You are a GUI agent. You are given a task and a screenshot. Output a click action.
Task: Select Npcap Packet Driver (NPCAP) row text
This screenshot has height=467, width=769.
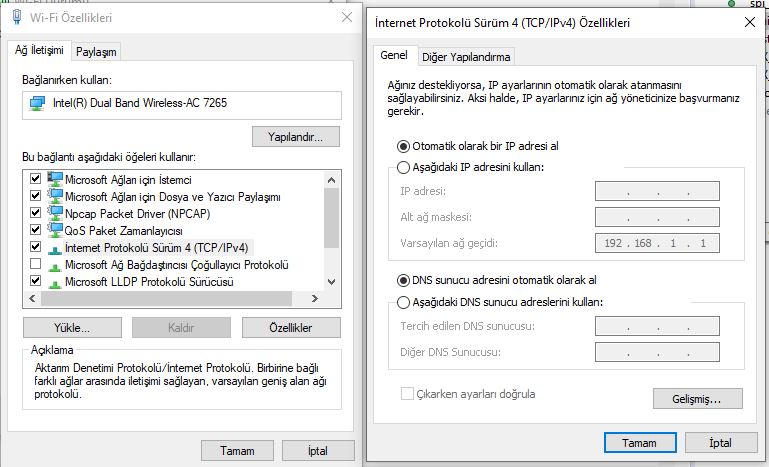tap(137, 214)
